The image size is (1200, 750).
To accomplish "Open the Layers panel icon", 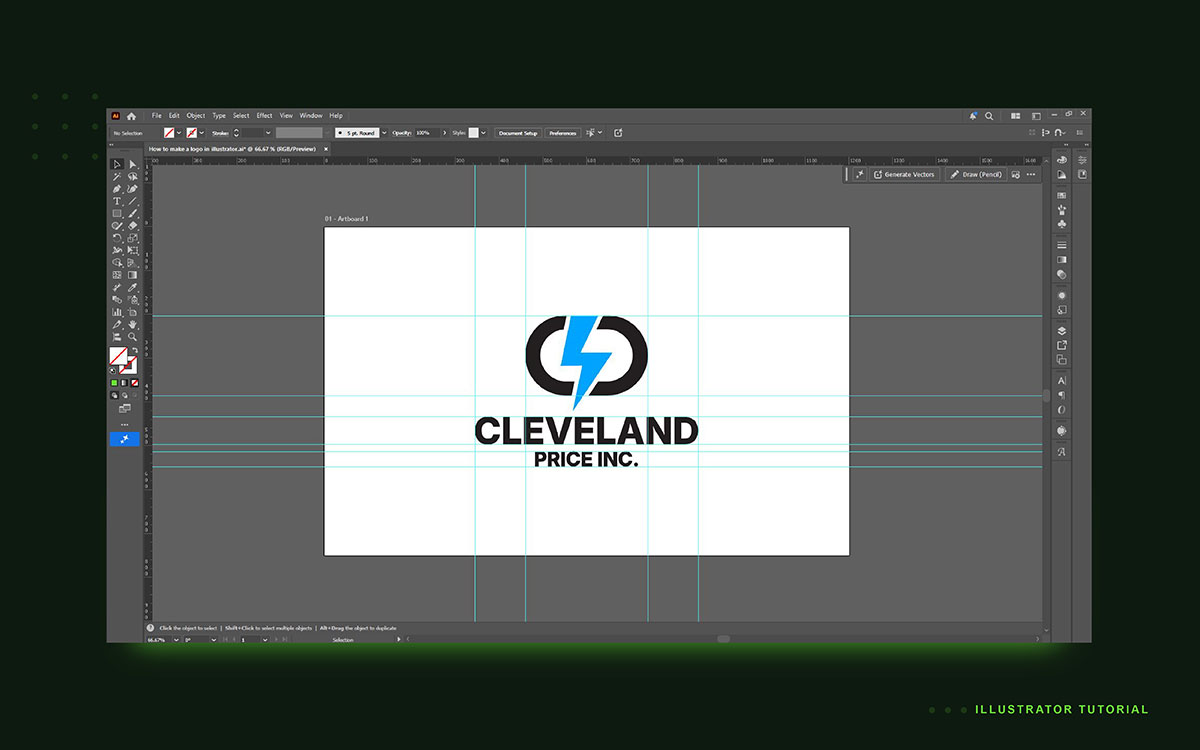I will pyautogui.click(x=1061, y=331).
